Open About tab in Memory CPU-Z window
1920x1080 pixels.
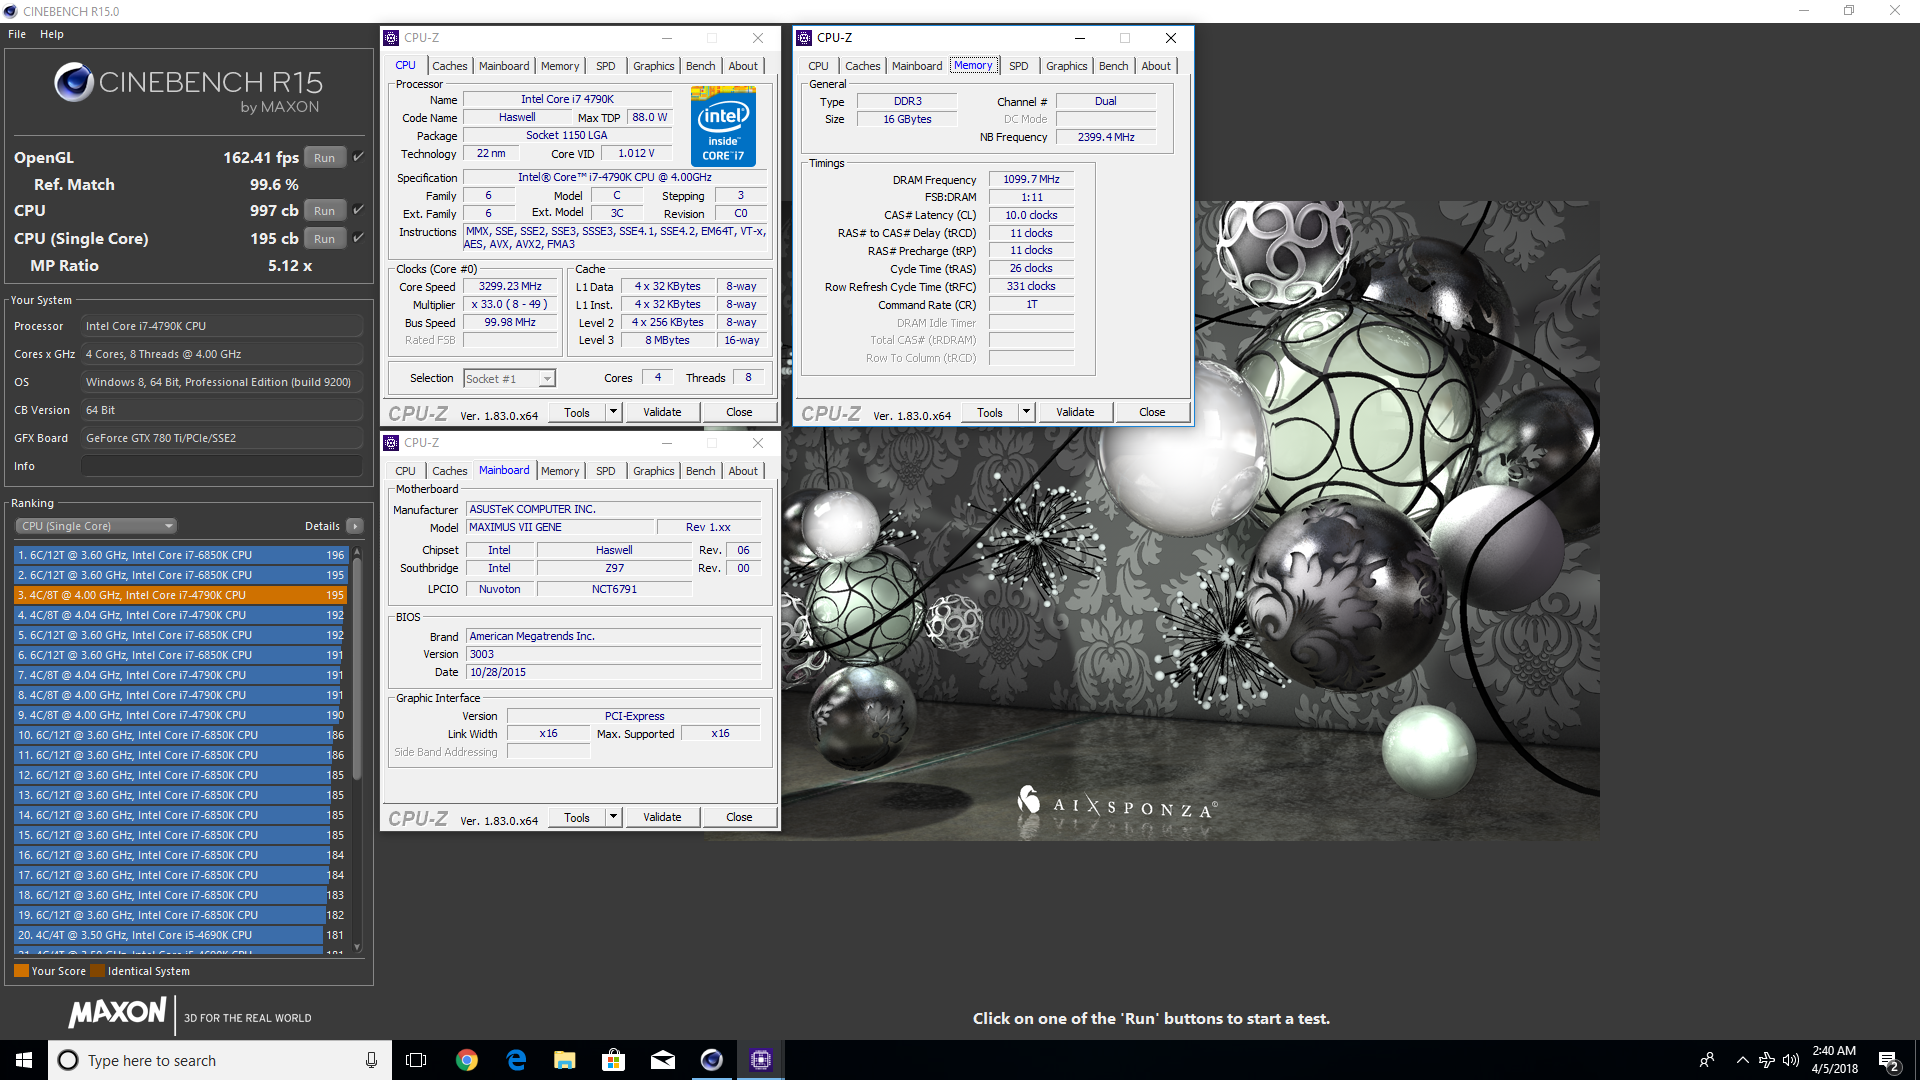pos(1156,66)
